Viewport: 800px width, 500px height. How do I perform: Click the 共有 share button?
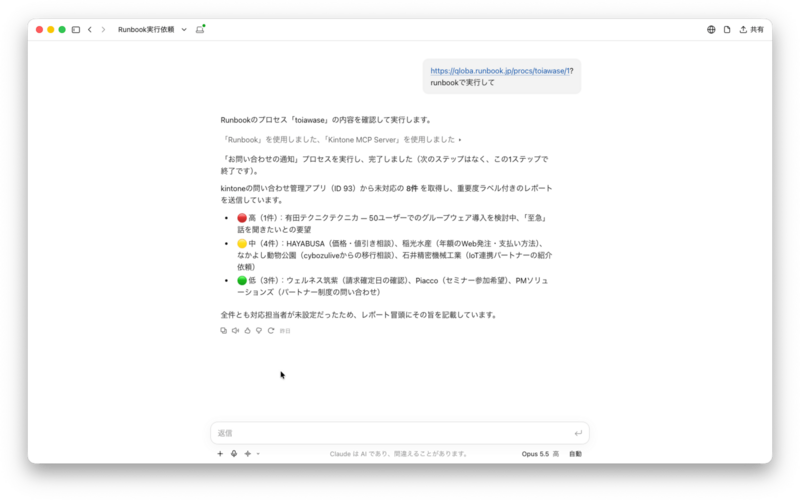(x=752, y=30)
